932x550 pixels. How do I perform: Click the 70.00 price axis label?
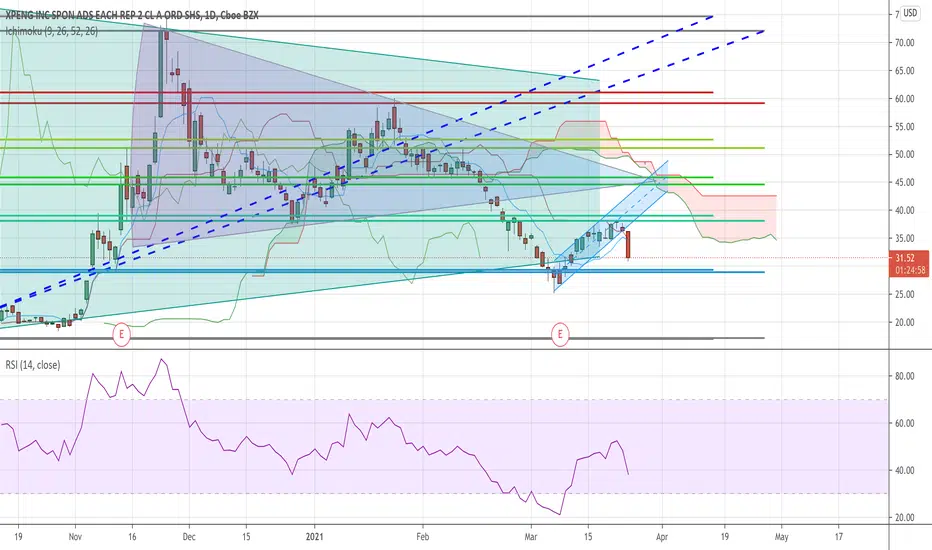[x=905, y=43]
